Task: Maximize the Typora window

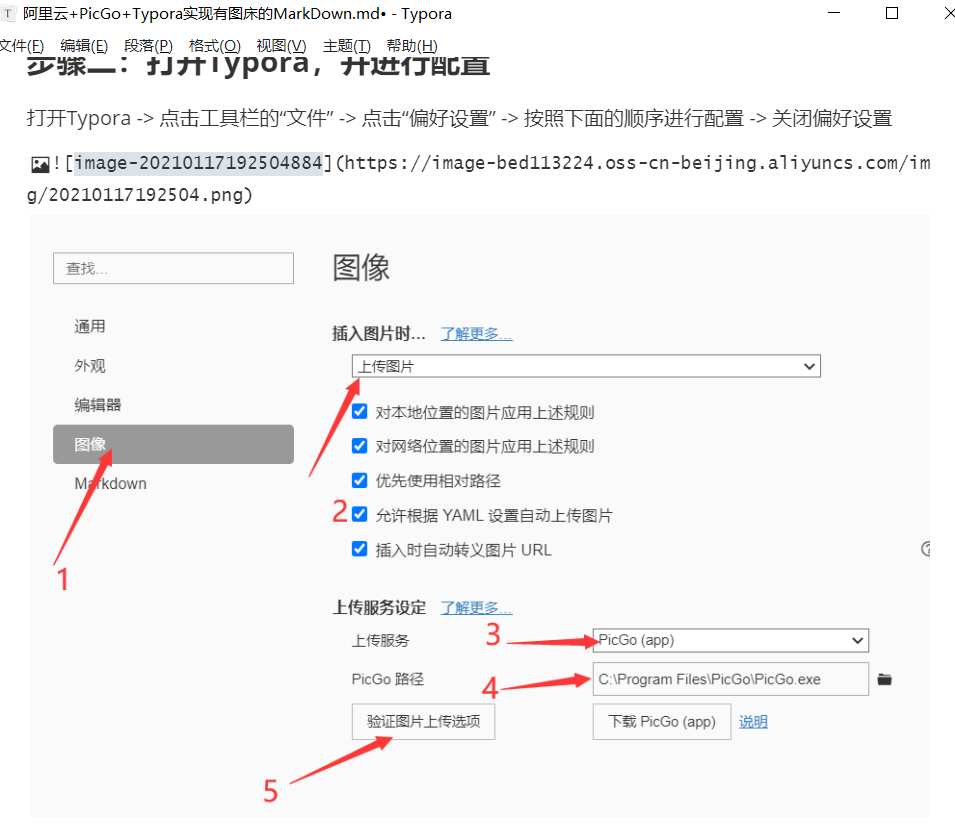Action: pyautogui.click(x=892, y=13)
